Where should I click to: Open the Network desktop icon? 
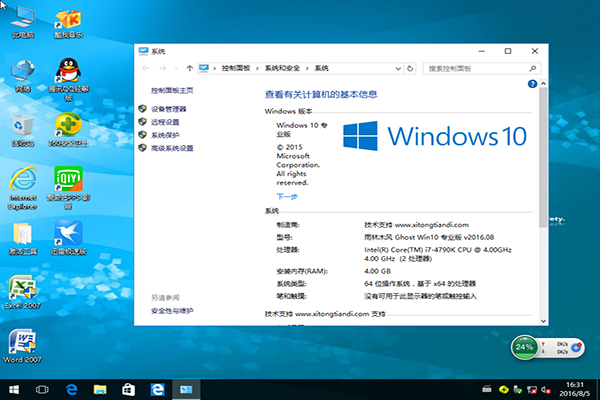[23, 76]
